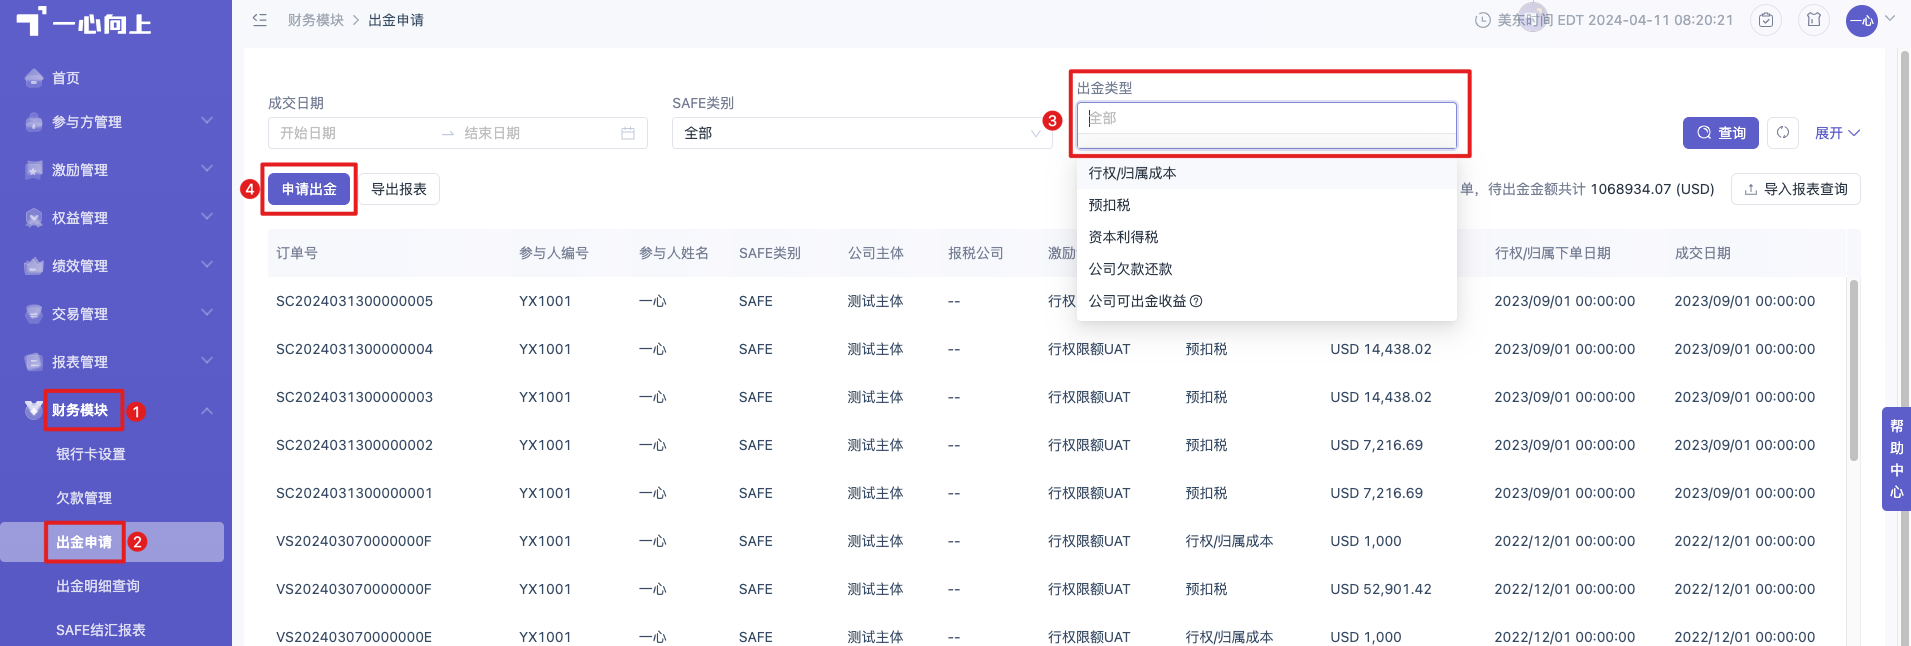Click order number SC2024031300000005
Screen dimensions: 1911x646
click(x=354, y=301)
